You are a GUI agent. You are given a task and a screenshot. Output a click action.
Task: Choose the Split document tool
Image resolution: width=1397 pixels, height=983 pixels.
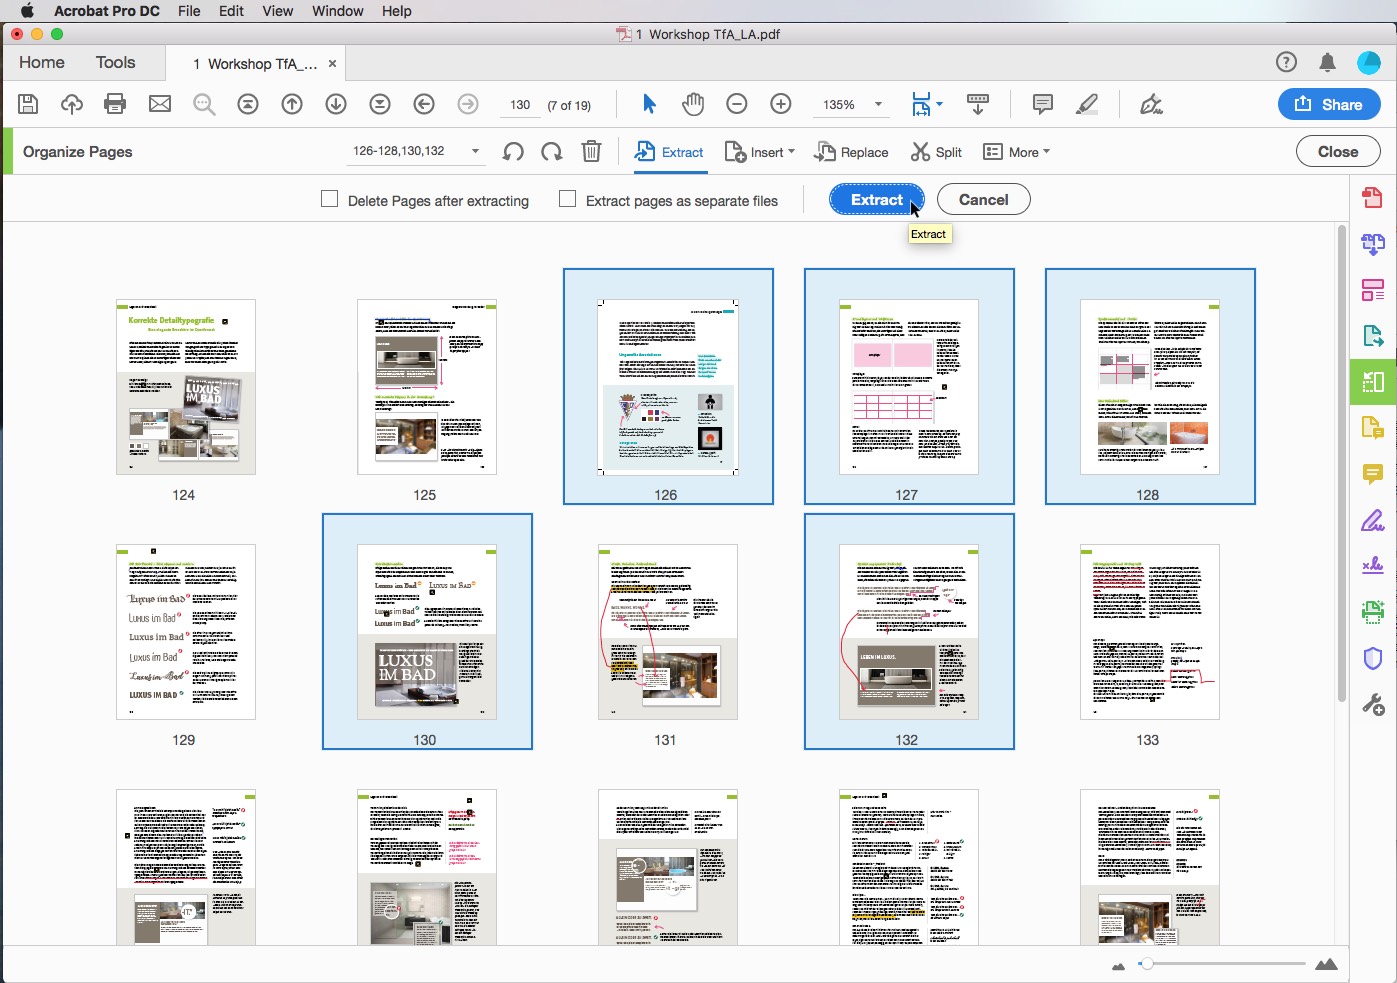click(x=936, y=152)
